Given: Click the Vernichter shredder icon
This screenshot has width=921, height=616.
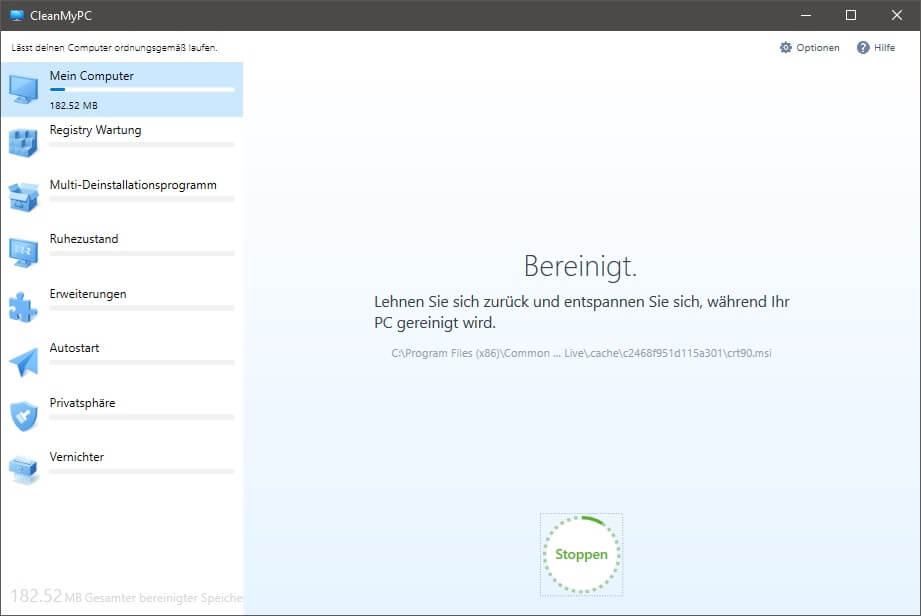Looking at the screenshot, I should pos(24,470).
